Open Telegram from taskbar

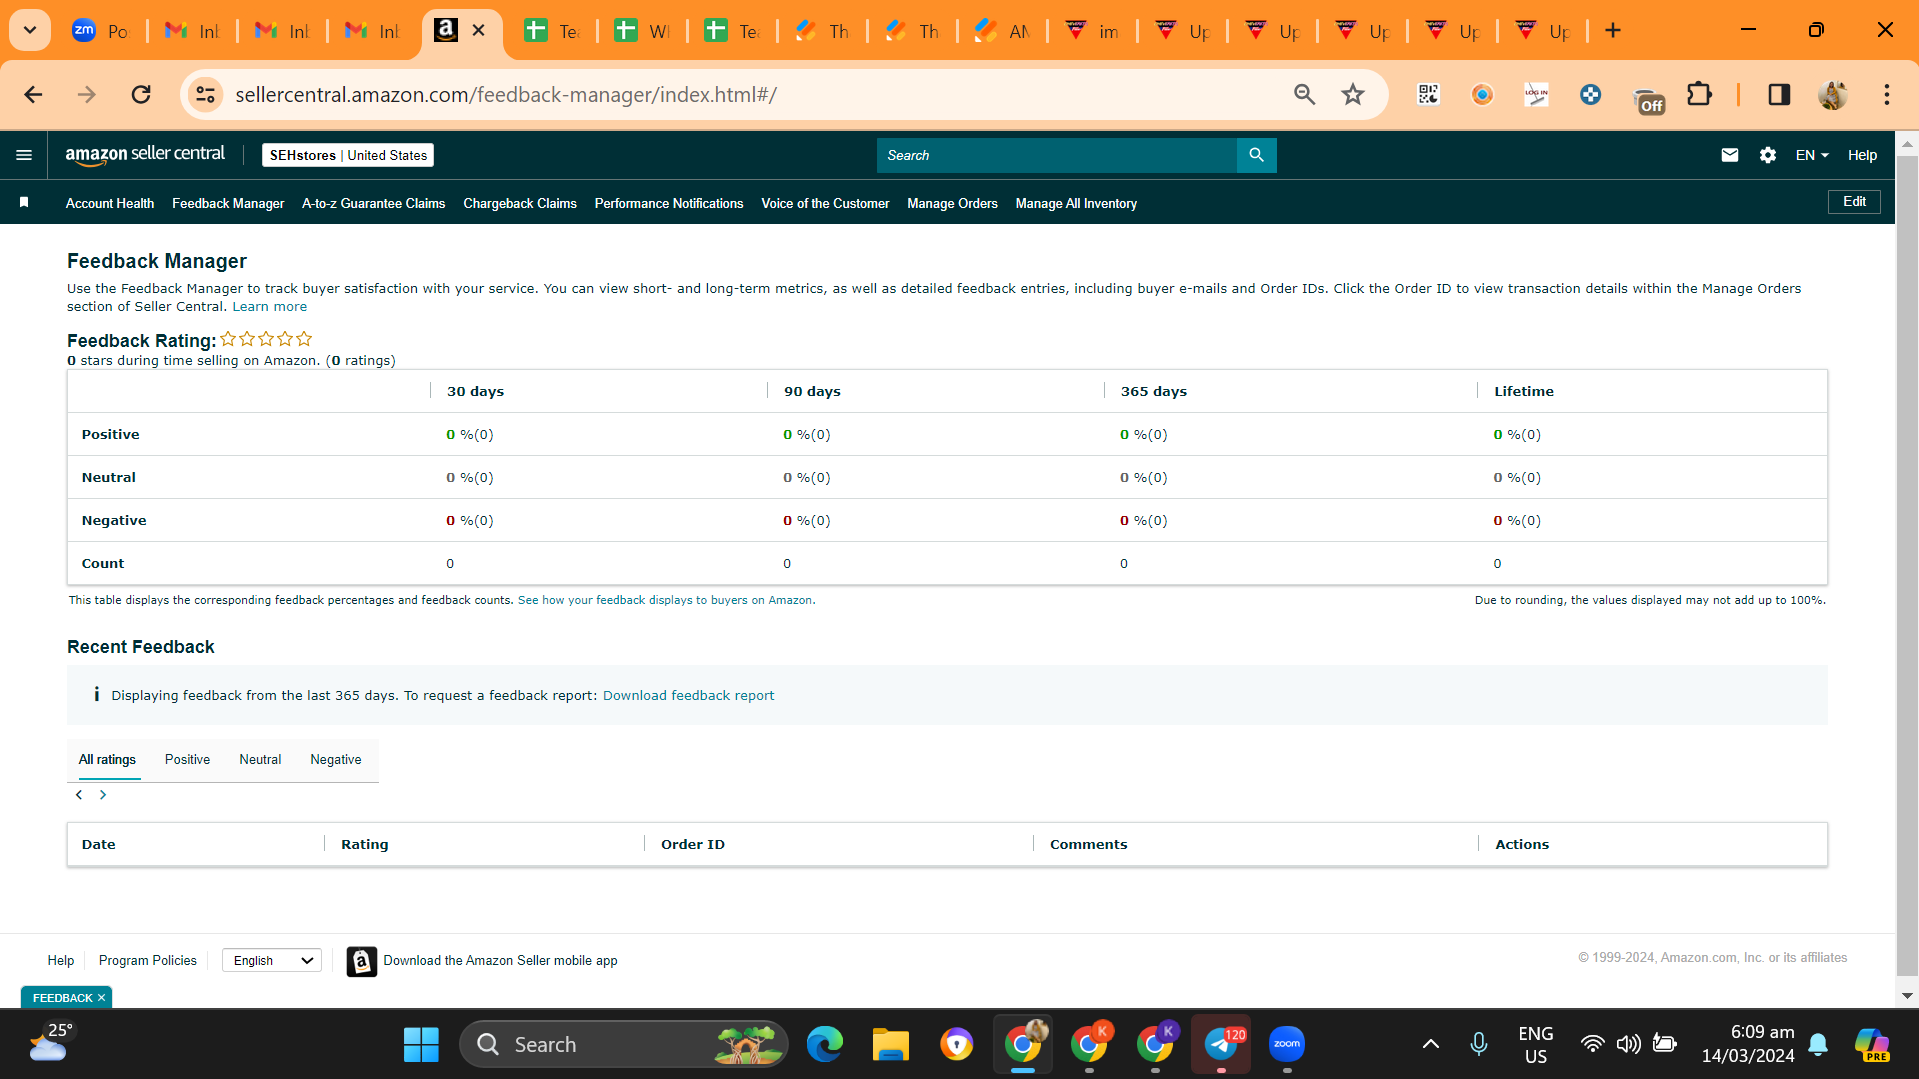pyautogui.click(x=1221, y=1045)
